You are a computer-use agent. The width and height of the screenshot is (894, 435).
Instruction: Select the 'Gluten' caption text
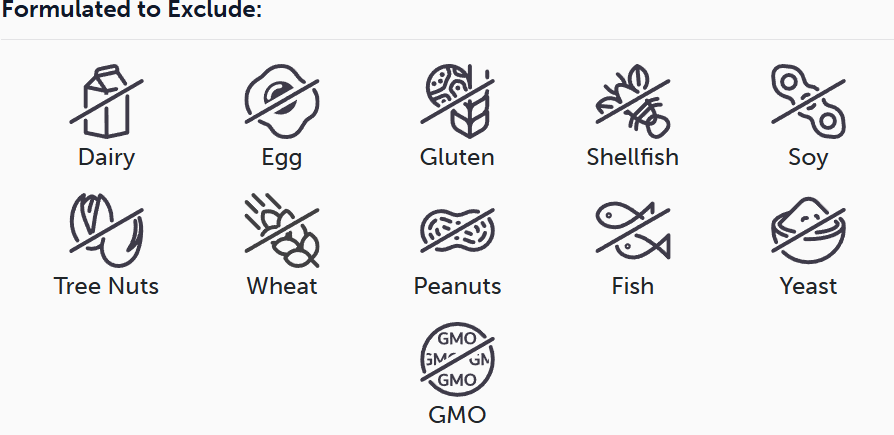[x=457, y=157]
